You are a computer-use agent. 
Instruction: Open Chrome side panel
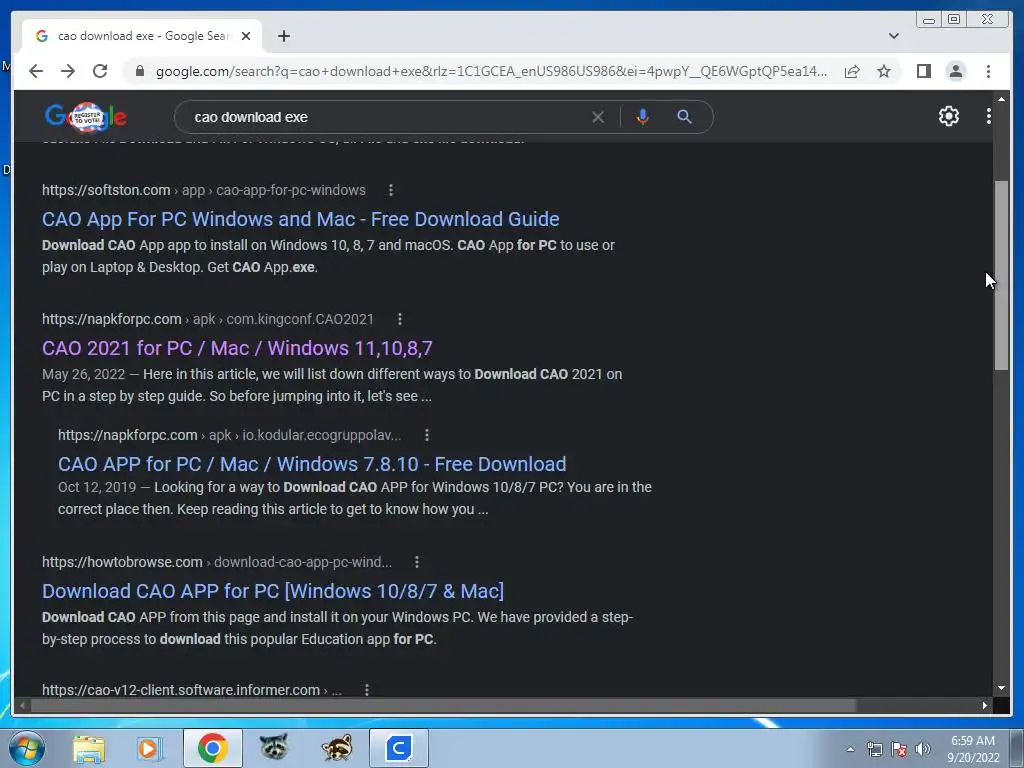[x=923, y=71]
